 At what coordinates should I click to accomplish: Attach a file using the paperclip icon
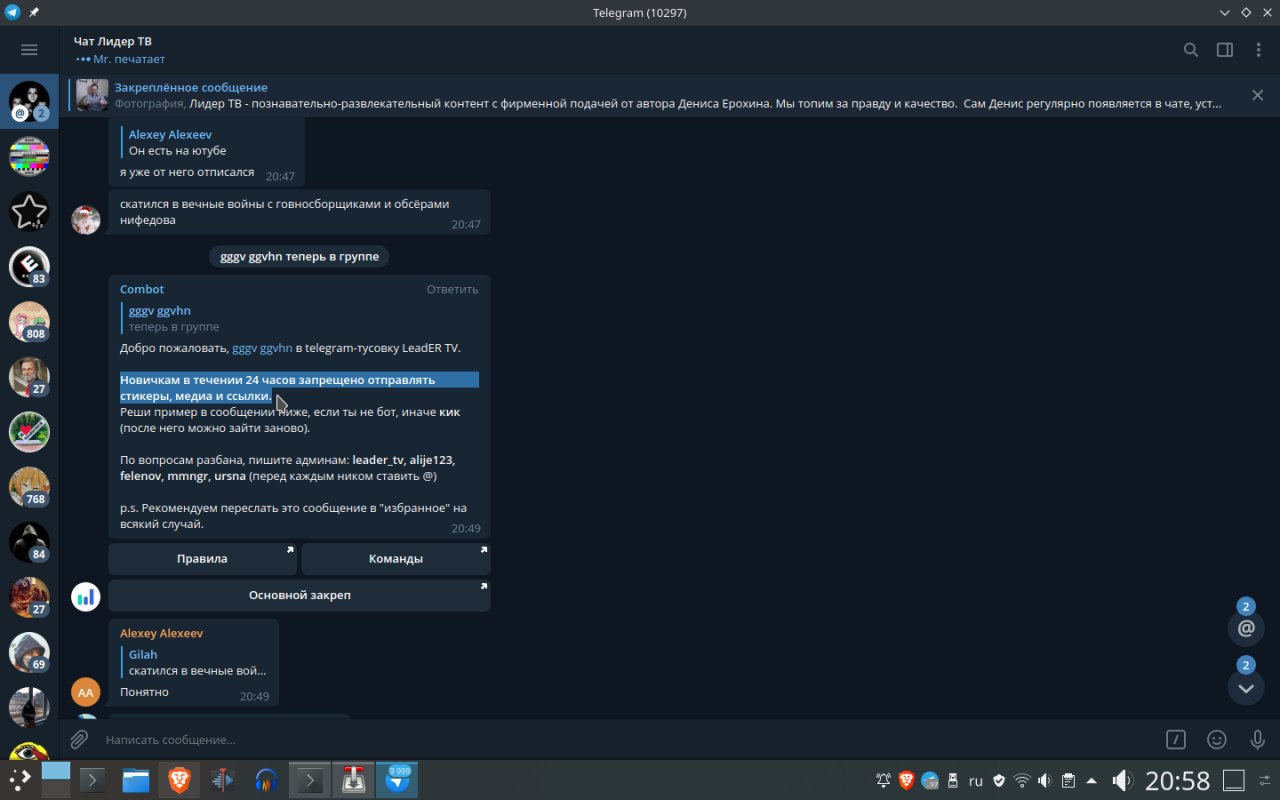(79, 740)
